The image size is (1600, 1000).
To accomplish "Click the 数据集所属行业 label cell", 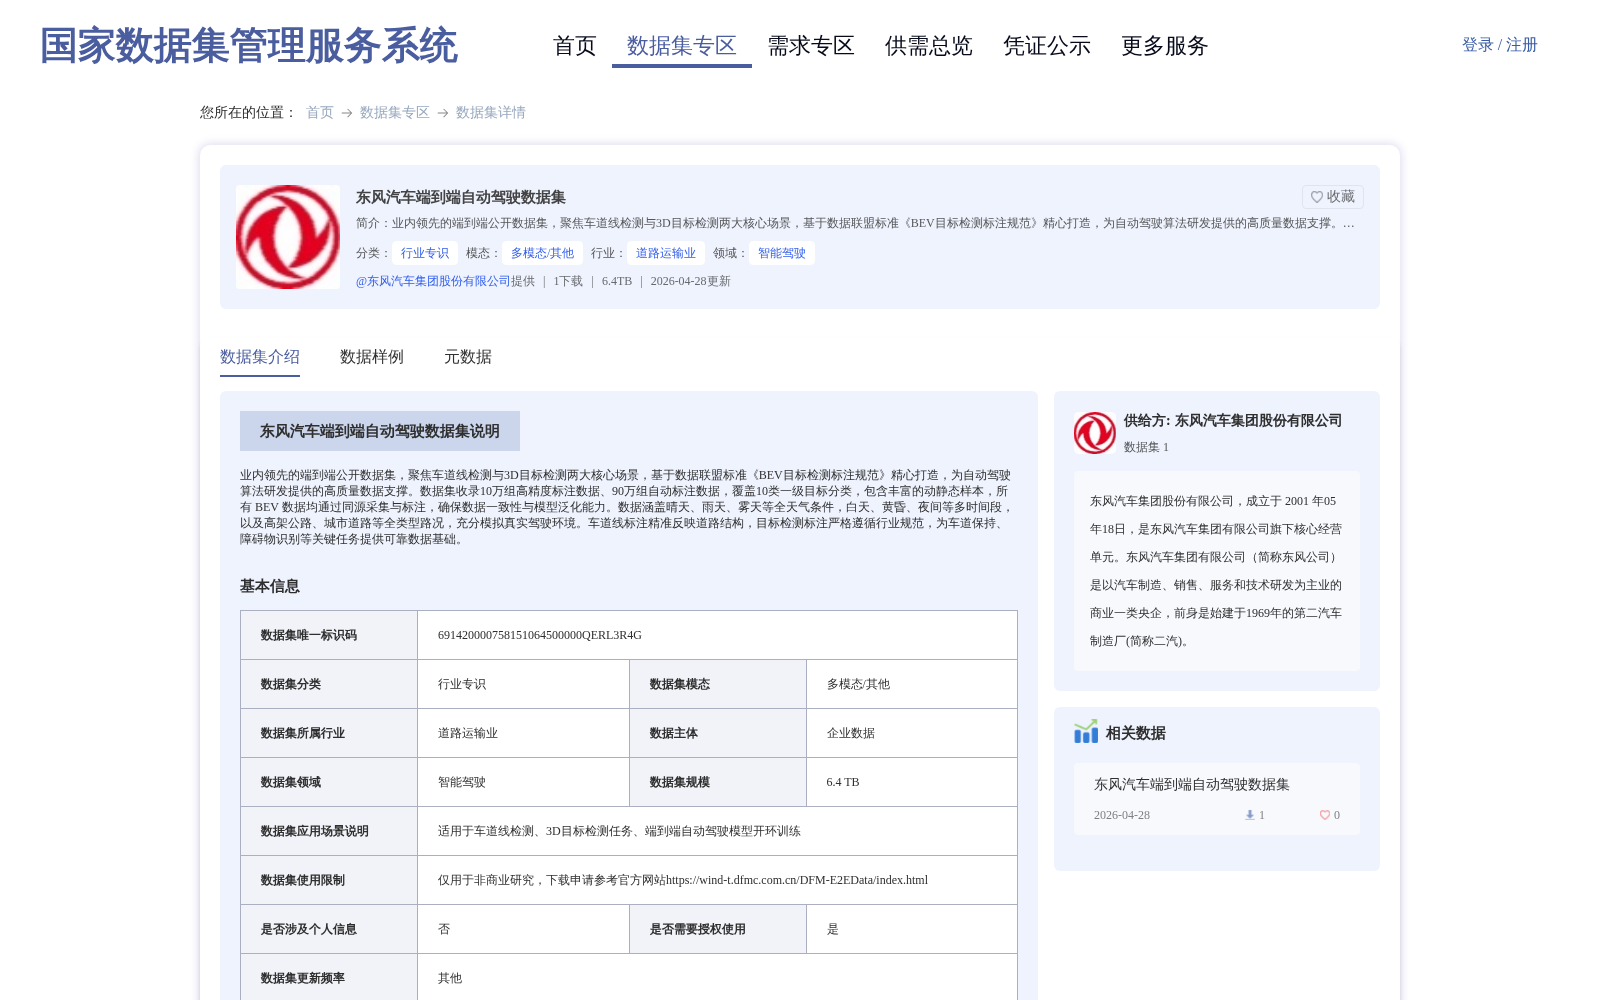I will point(329,733).
